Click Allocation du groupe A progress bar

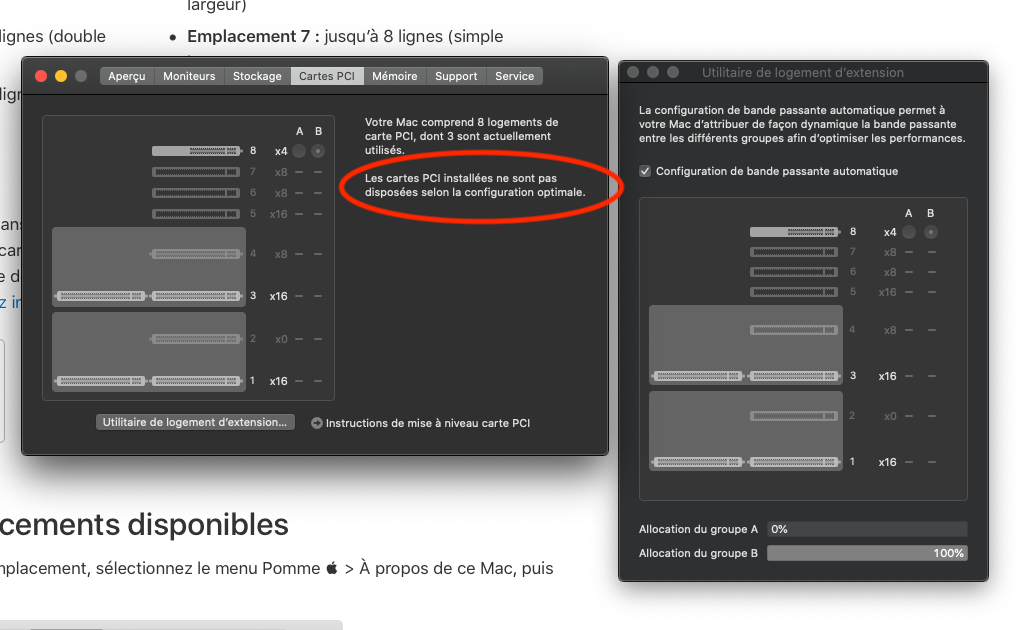pos(867,529)
